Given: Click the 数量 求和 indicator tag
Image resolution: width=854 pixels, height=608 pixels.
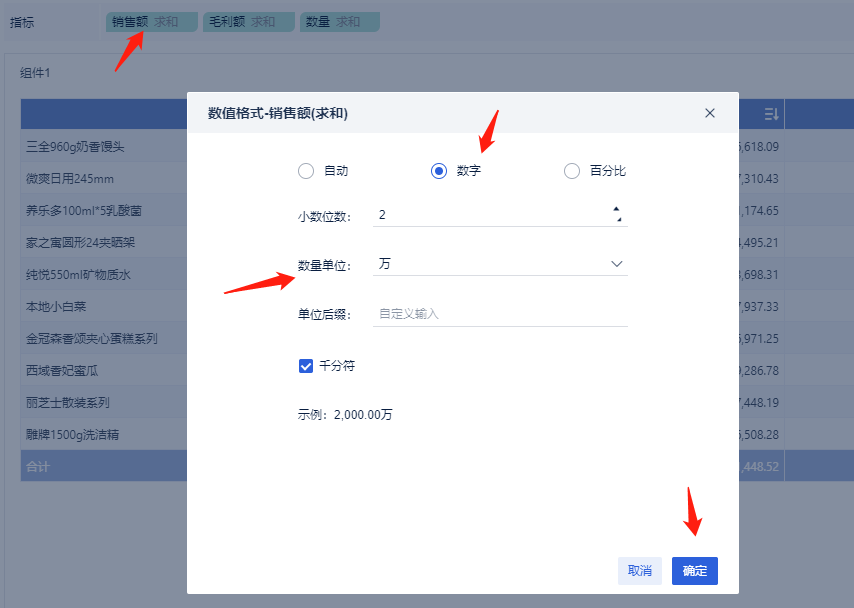Looking at the screenshot, I should 339,22.
